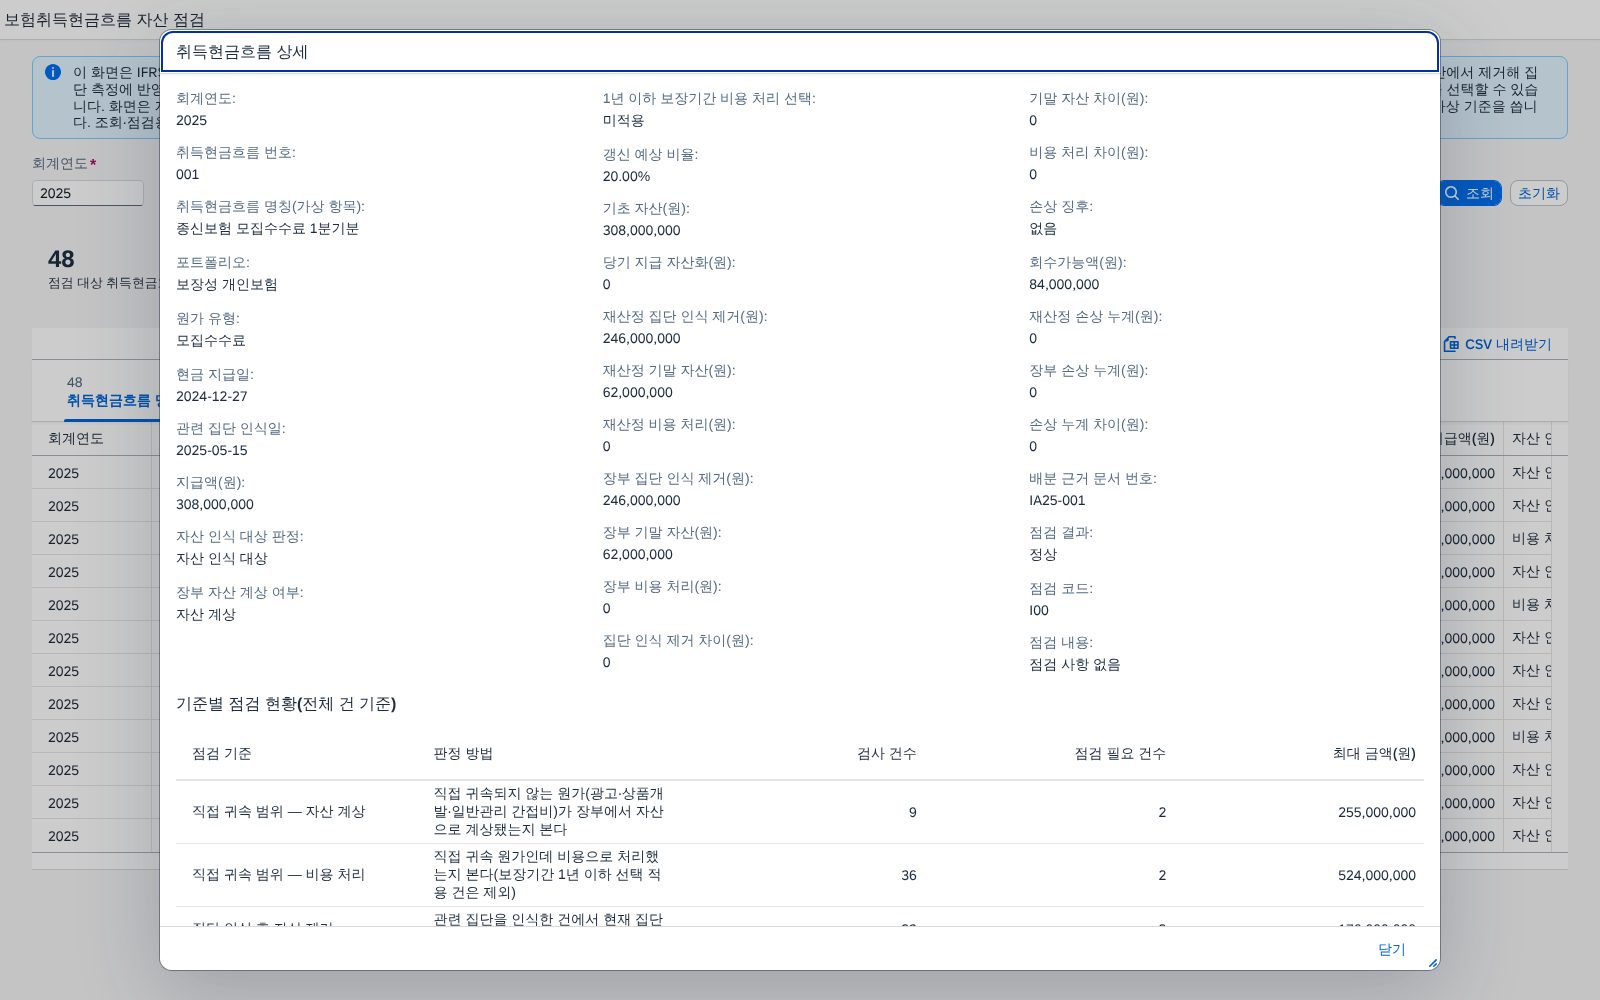The height and width of the screenshot is (1000, 1600).
Task: Click the document number IA25-001
Action: [1057, 500]
